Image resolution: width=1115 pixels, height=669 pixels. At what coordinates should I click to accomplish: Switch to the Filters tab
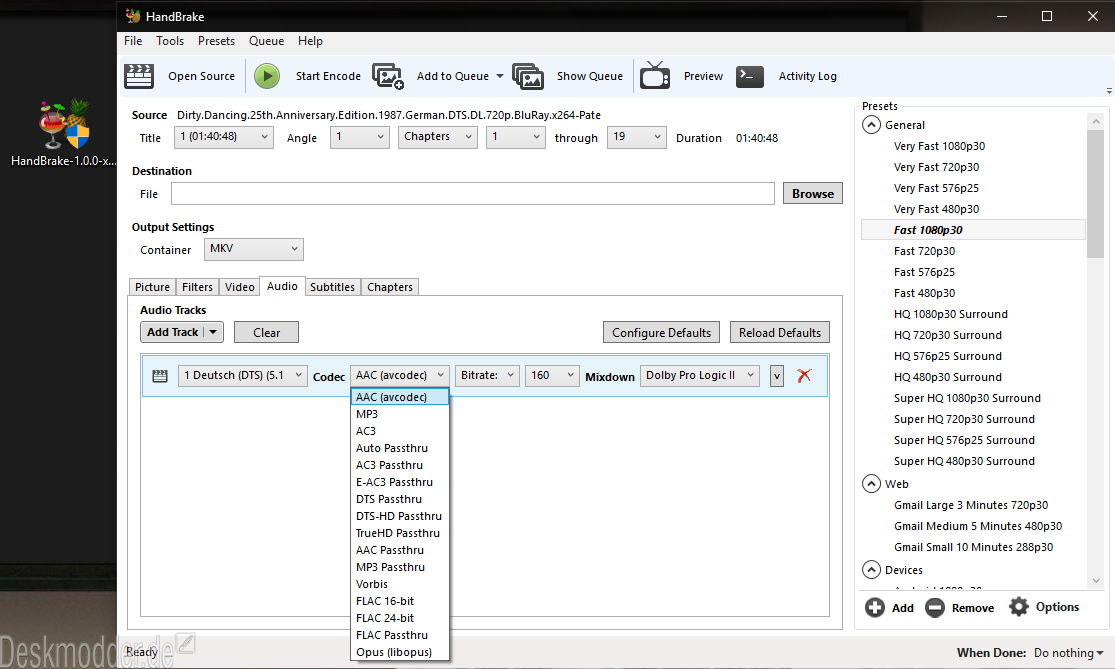[197, 287]
